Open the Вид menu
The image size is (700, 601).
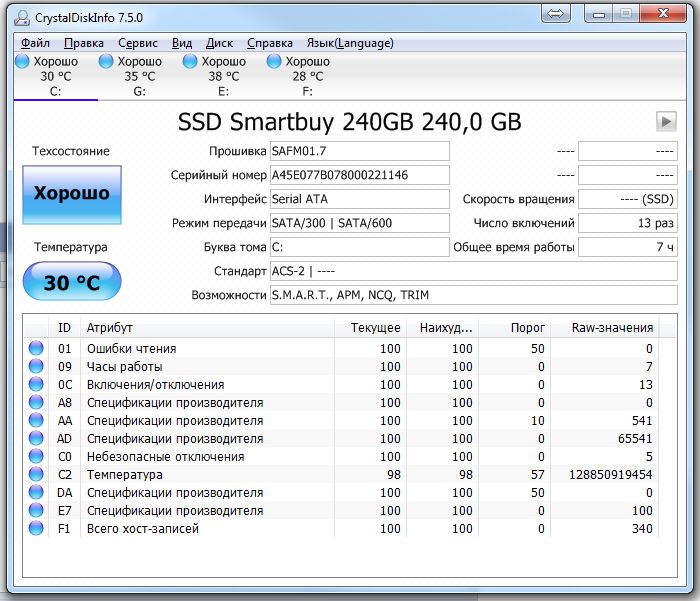tap(182, 43)
